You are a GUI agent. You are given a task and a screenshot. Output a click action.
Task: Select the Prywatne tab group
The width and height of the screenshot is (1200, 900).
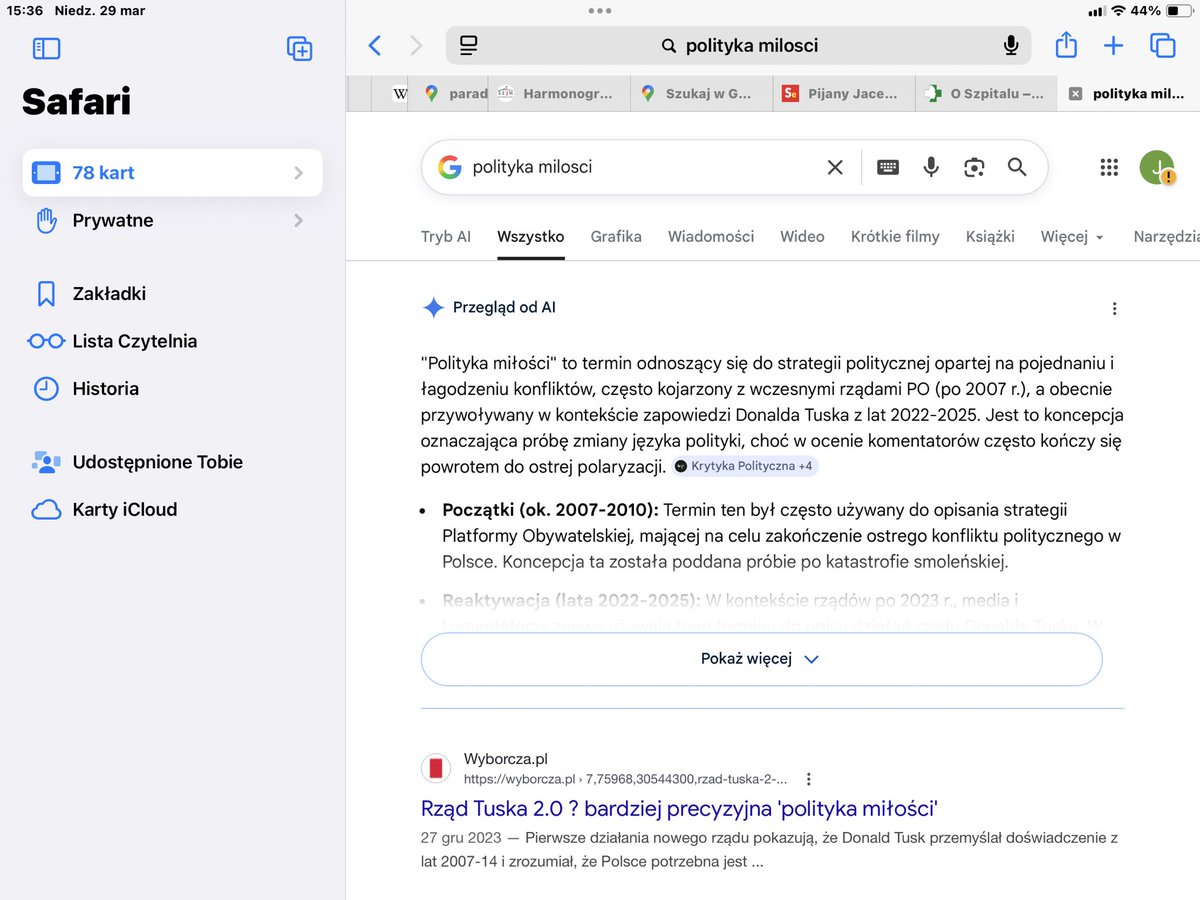173,220
